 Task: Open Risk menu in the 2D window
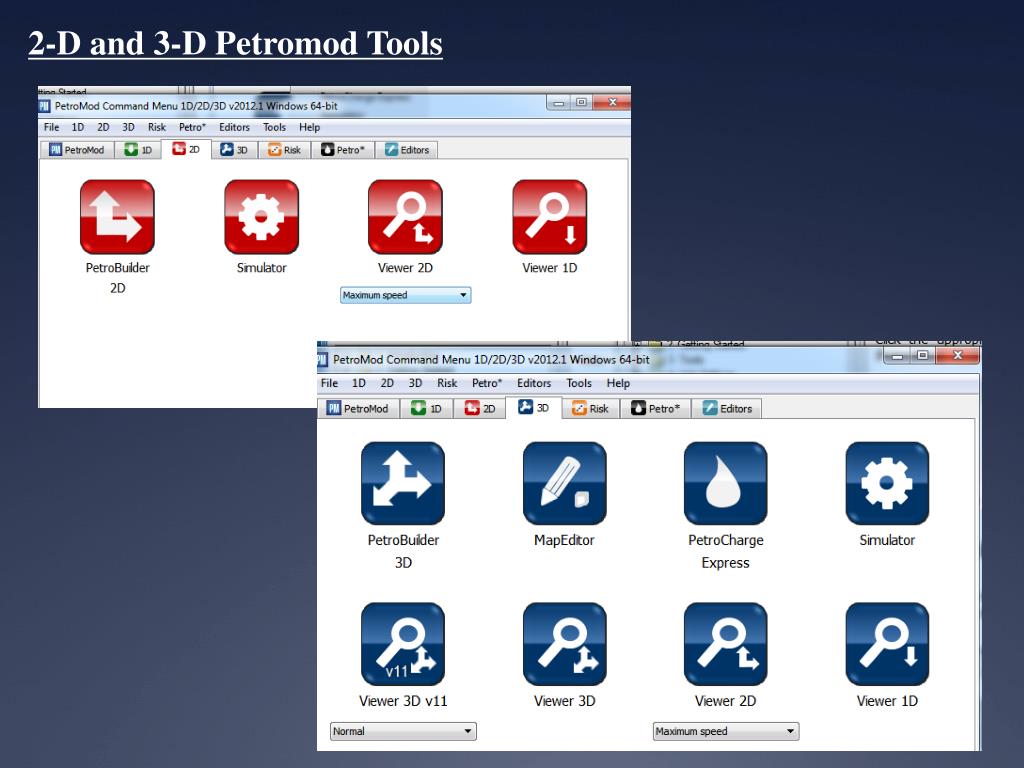pos(157,127)
